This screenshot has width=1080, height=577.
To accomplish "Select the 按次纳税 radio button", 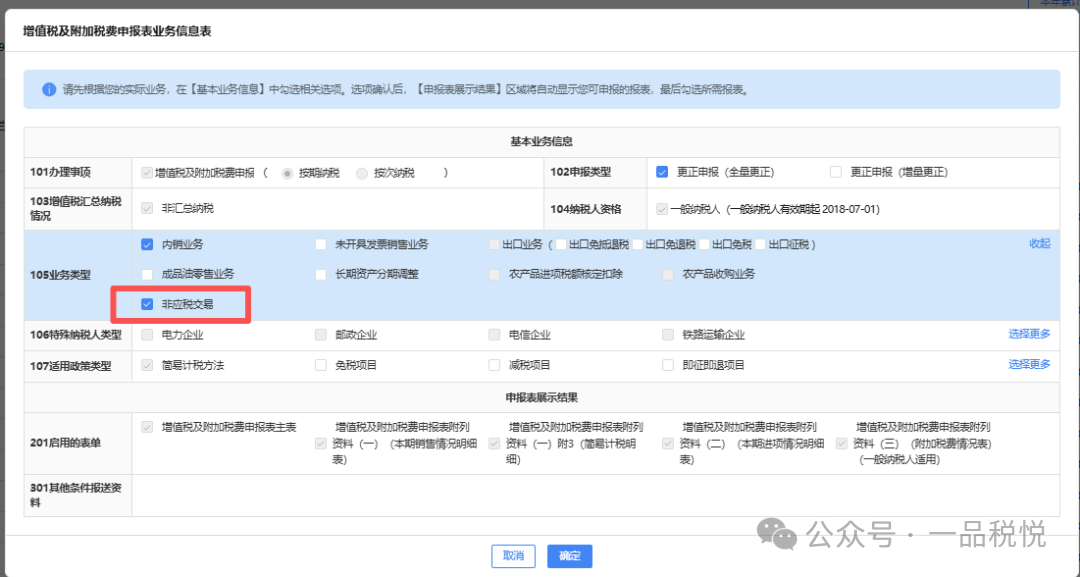I will [x=362, y=174].
